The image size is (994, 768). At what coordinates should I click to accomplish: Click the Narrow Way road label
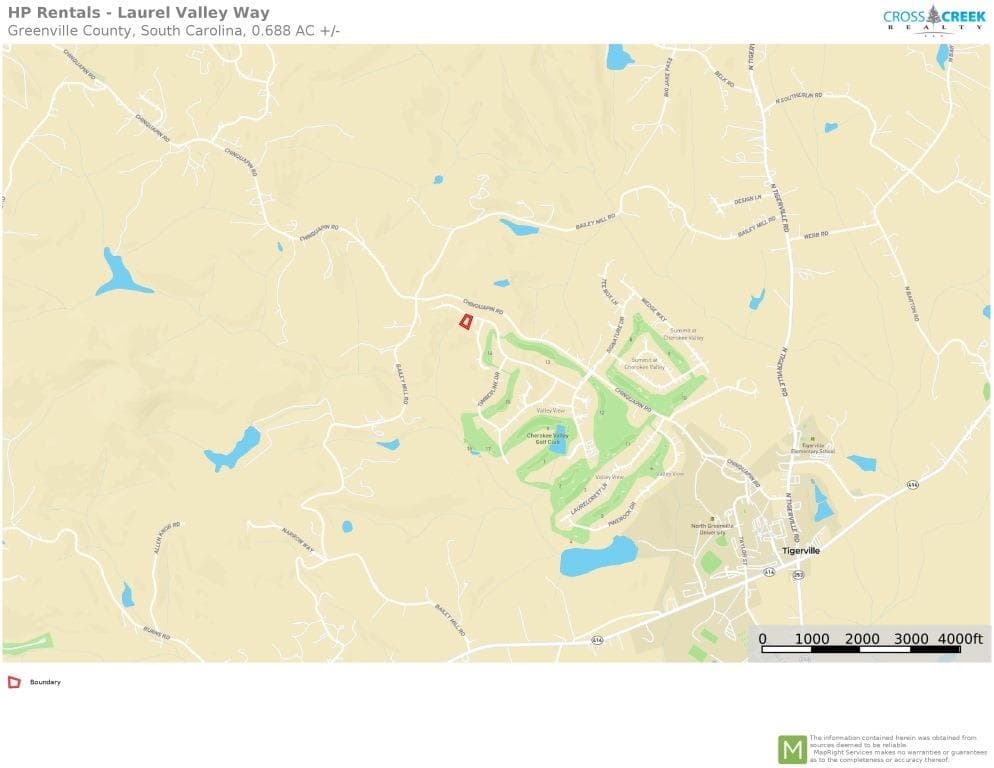[298, 539]
